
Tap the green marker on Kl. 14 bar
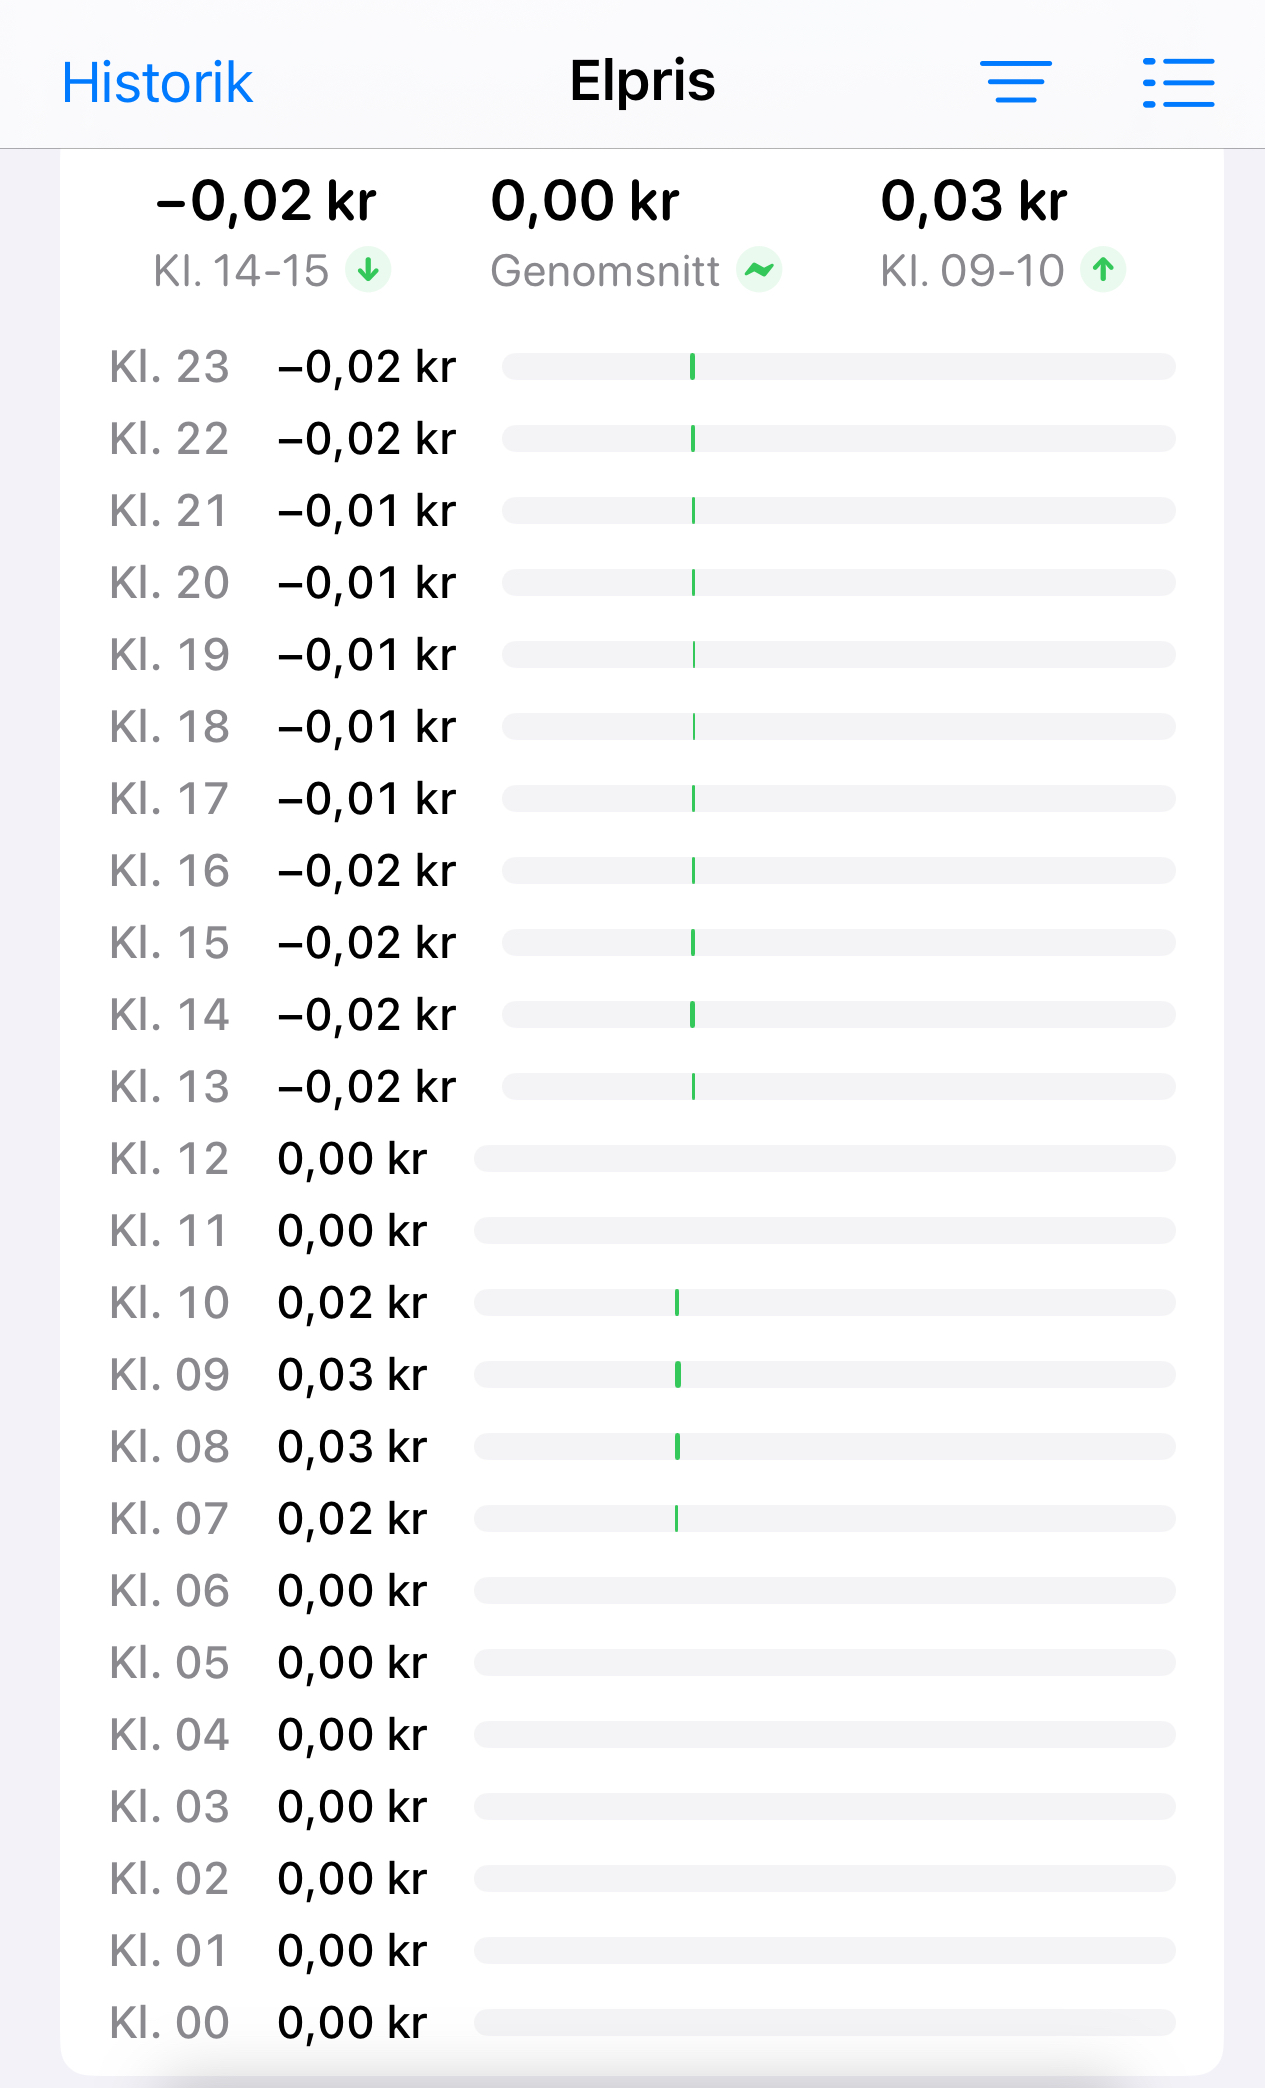point(692,1015)
